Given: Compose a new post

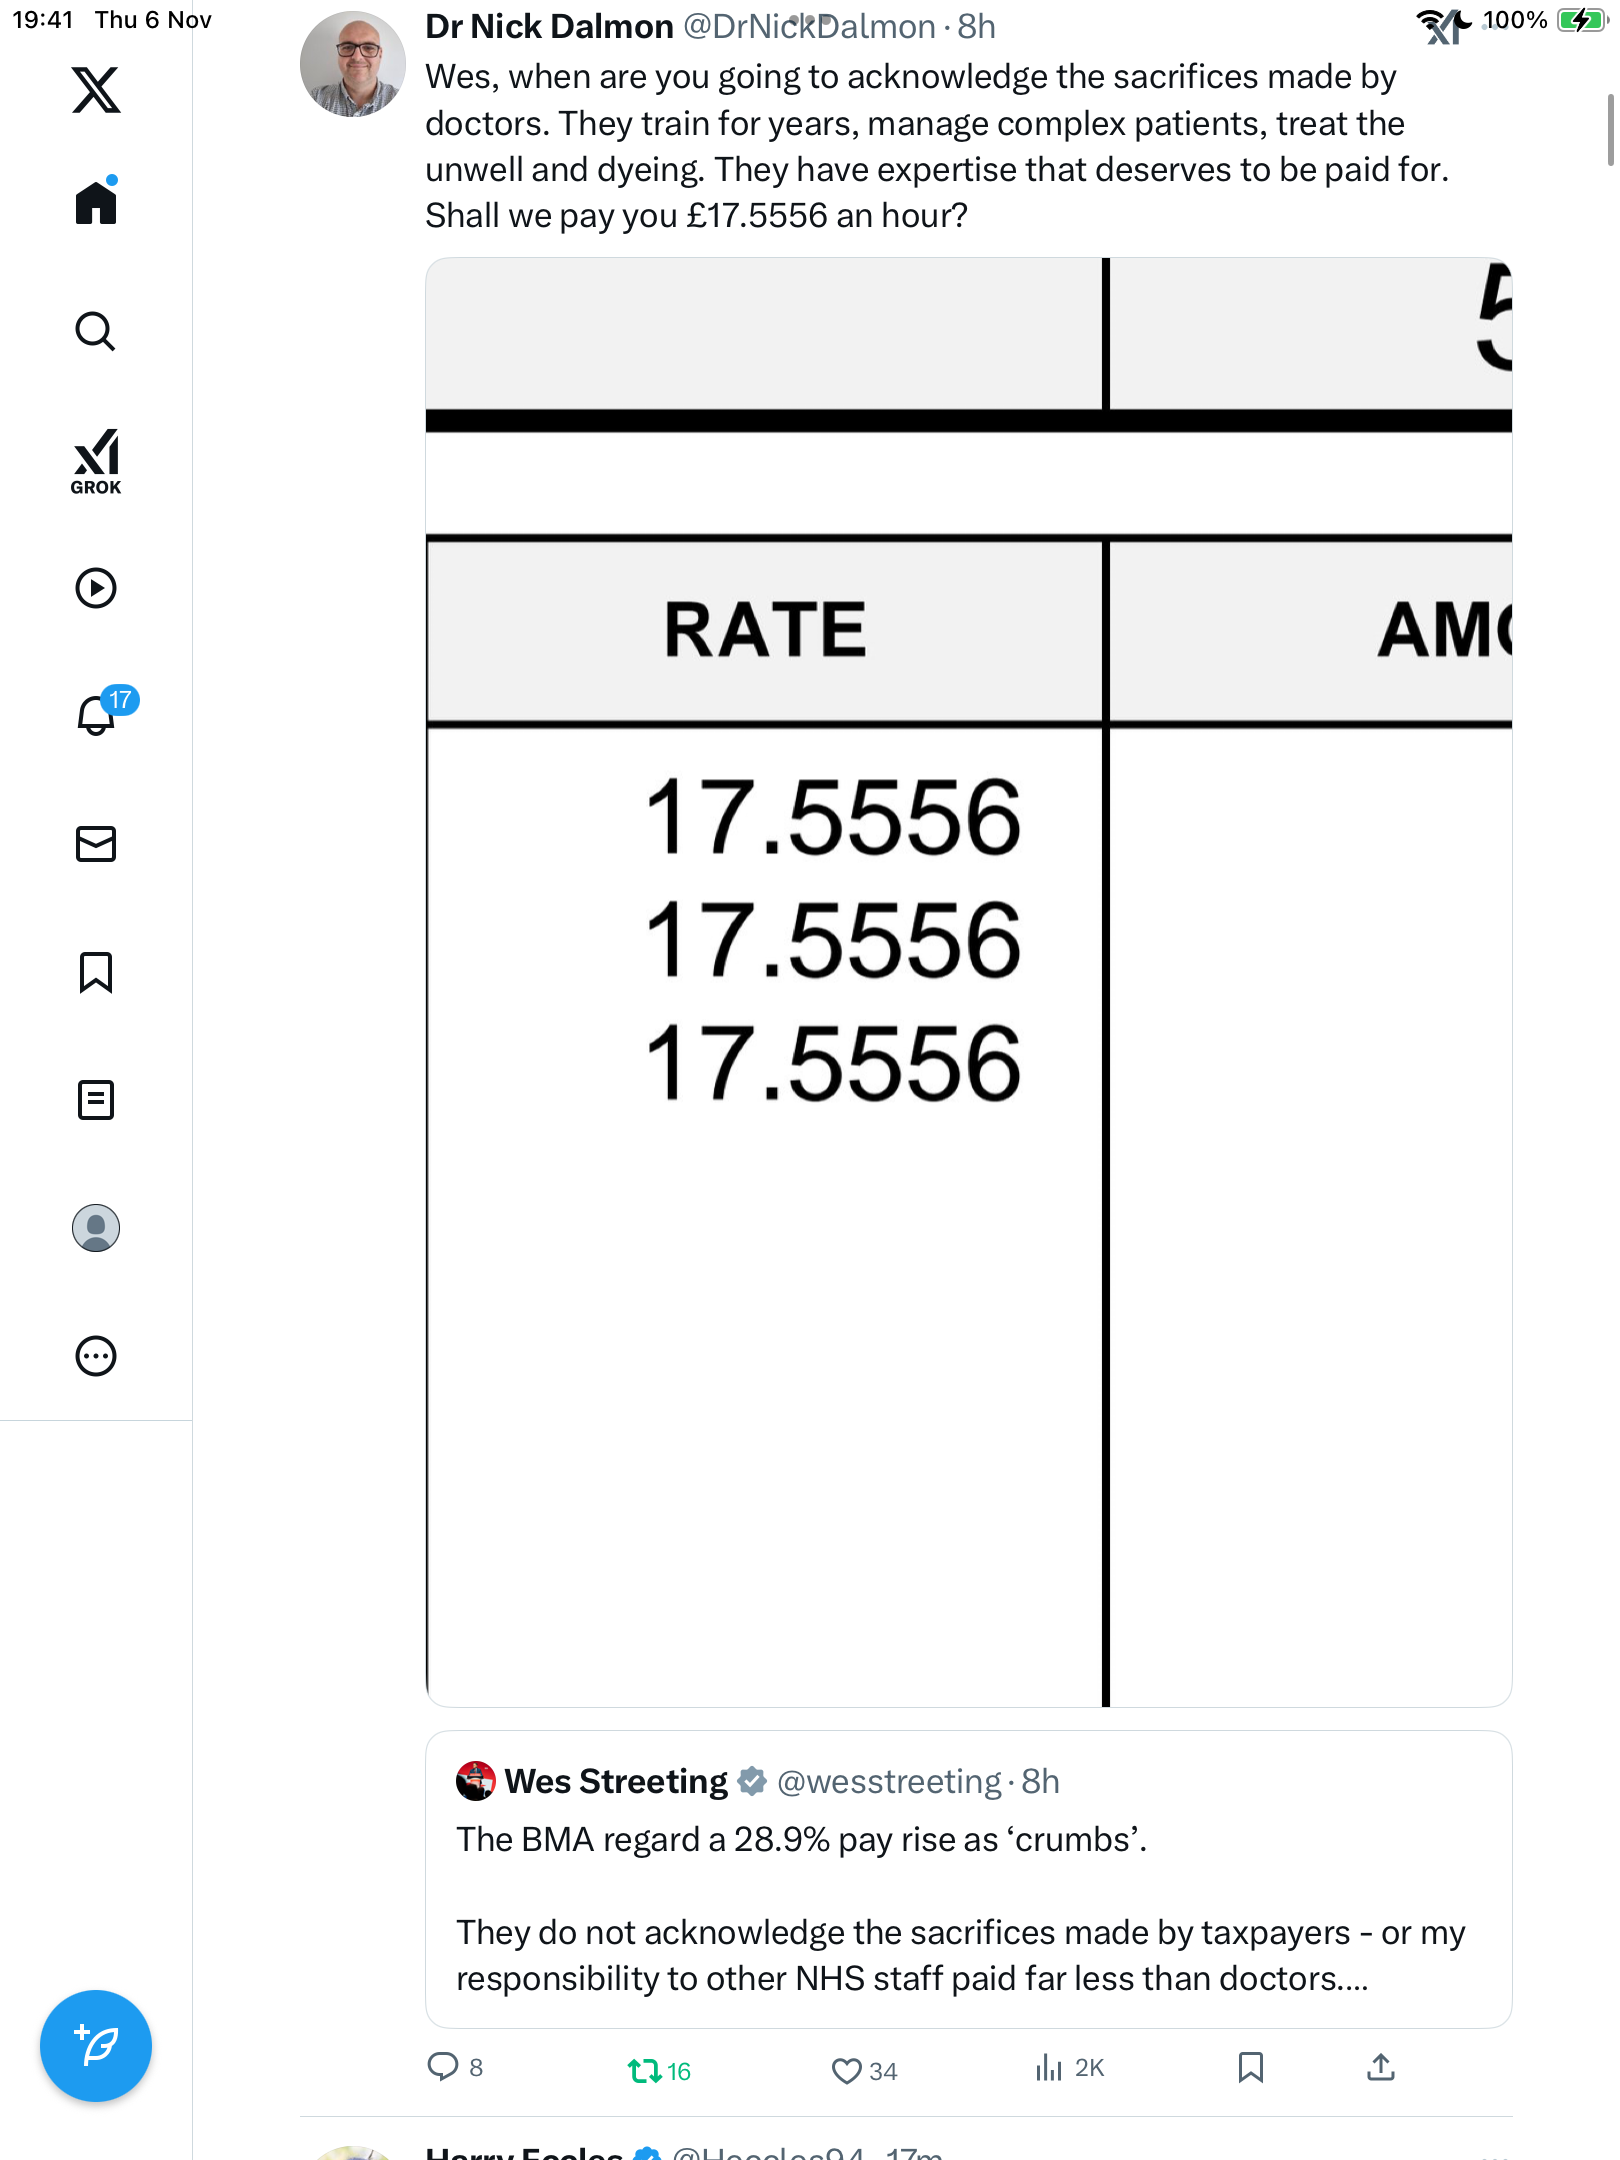Looking at the screenshot, I should pos(96,2046).
